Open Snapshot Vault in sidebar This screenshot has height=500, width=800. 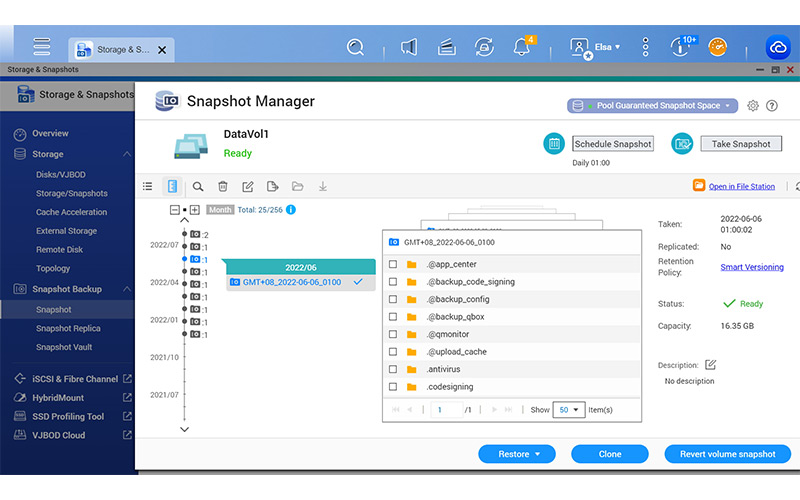pos(64,347)
